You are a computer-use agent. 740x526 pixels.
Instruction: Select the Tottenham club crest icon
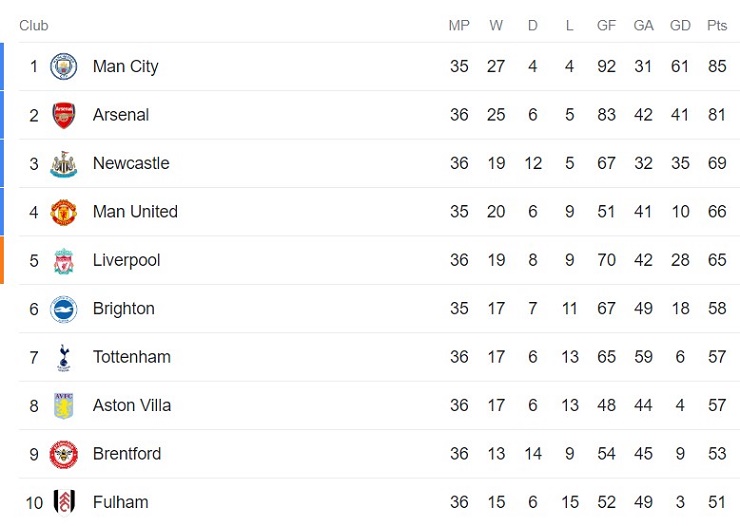(64, 357)
